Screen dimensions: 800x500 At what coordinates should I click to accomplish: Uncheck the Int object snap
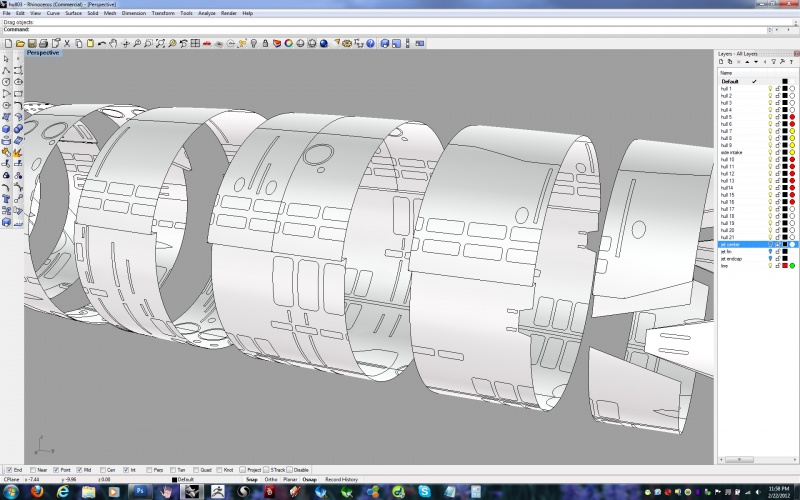(x=126, y=470)
